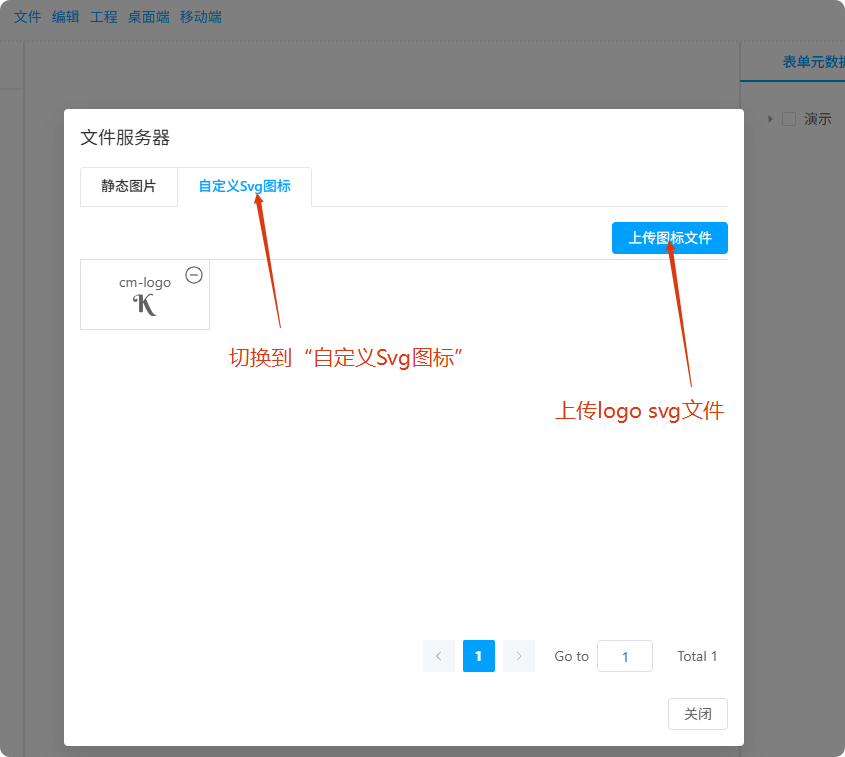Select the 自定义Svg图标 tab

(244, 186)
